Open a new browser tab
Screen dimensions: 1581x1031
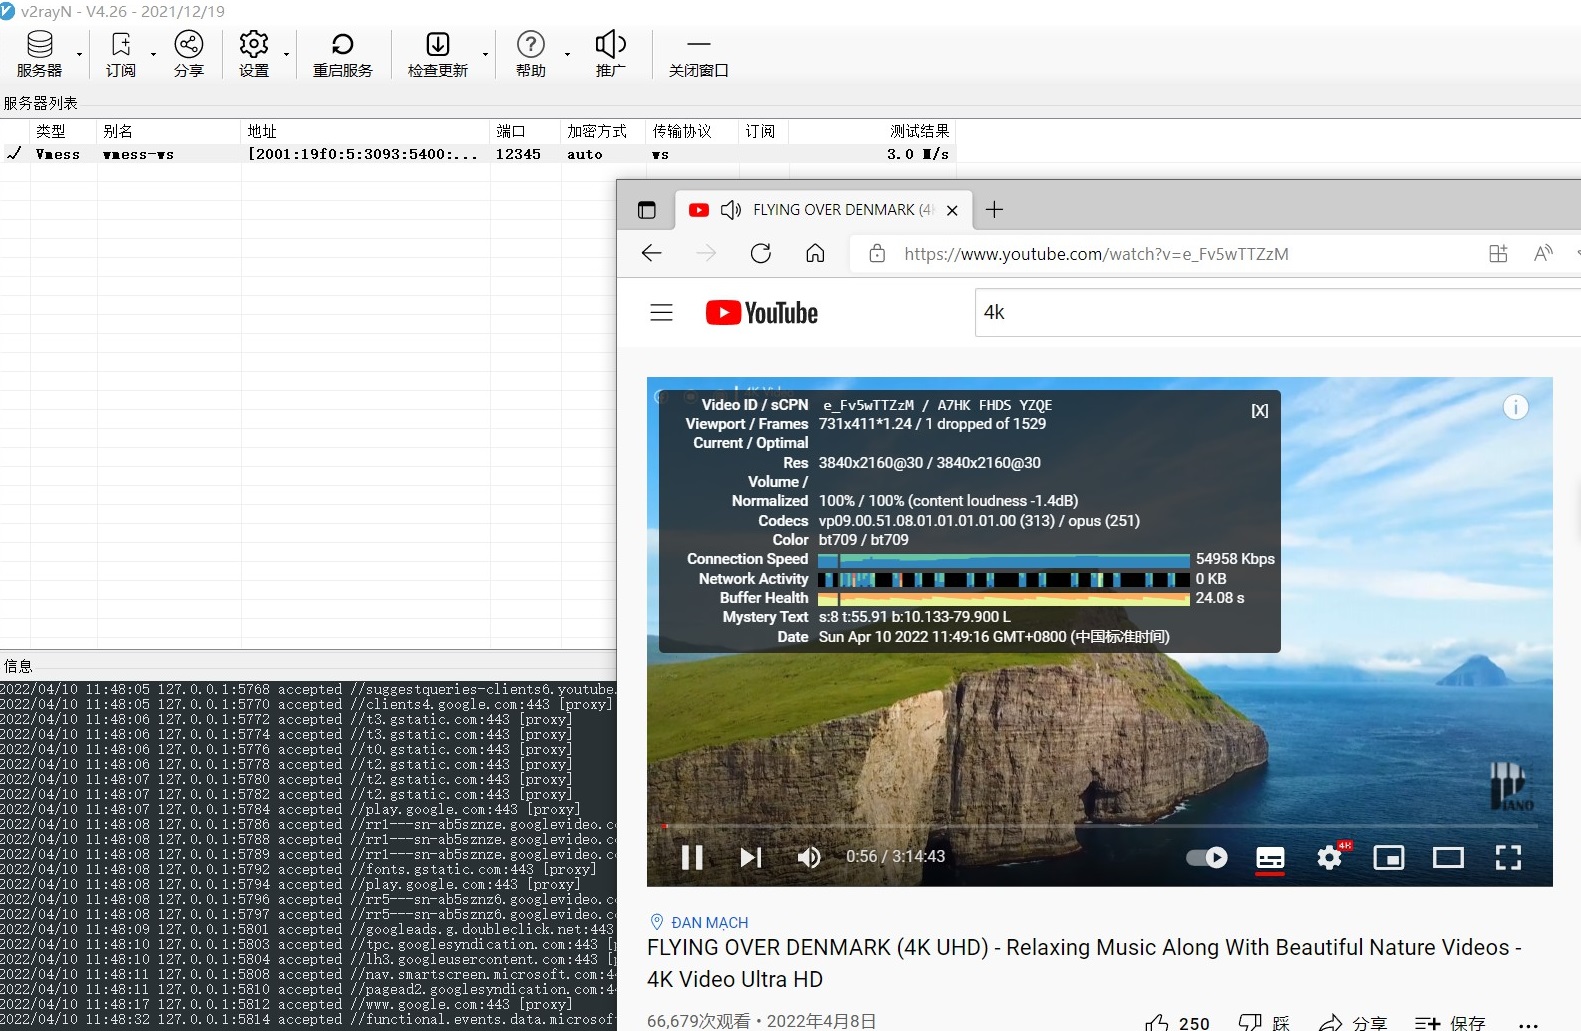click(x=994, y=210)
